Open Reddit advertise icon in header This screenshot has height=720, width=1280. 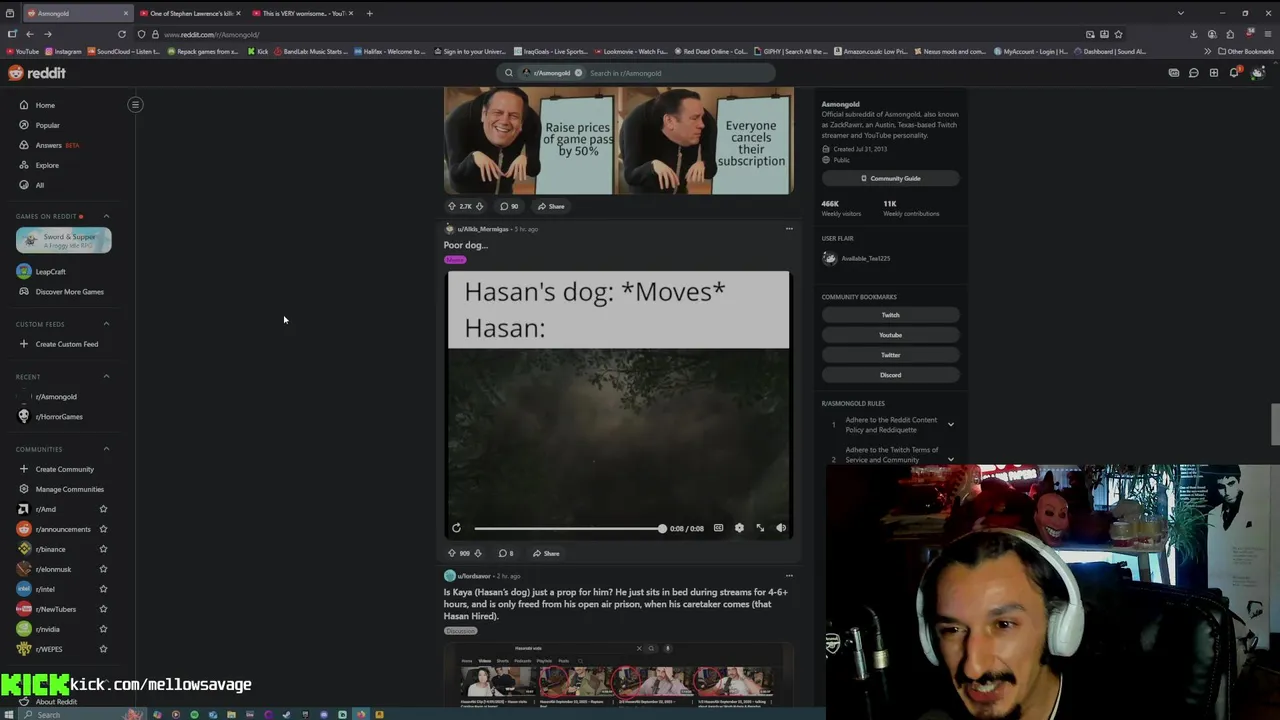click(x=1174, y=73)
